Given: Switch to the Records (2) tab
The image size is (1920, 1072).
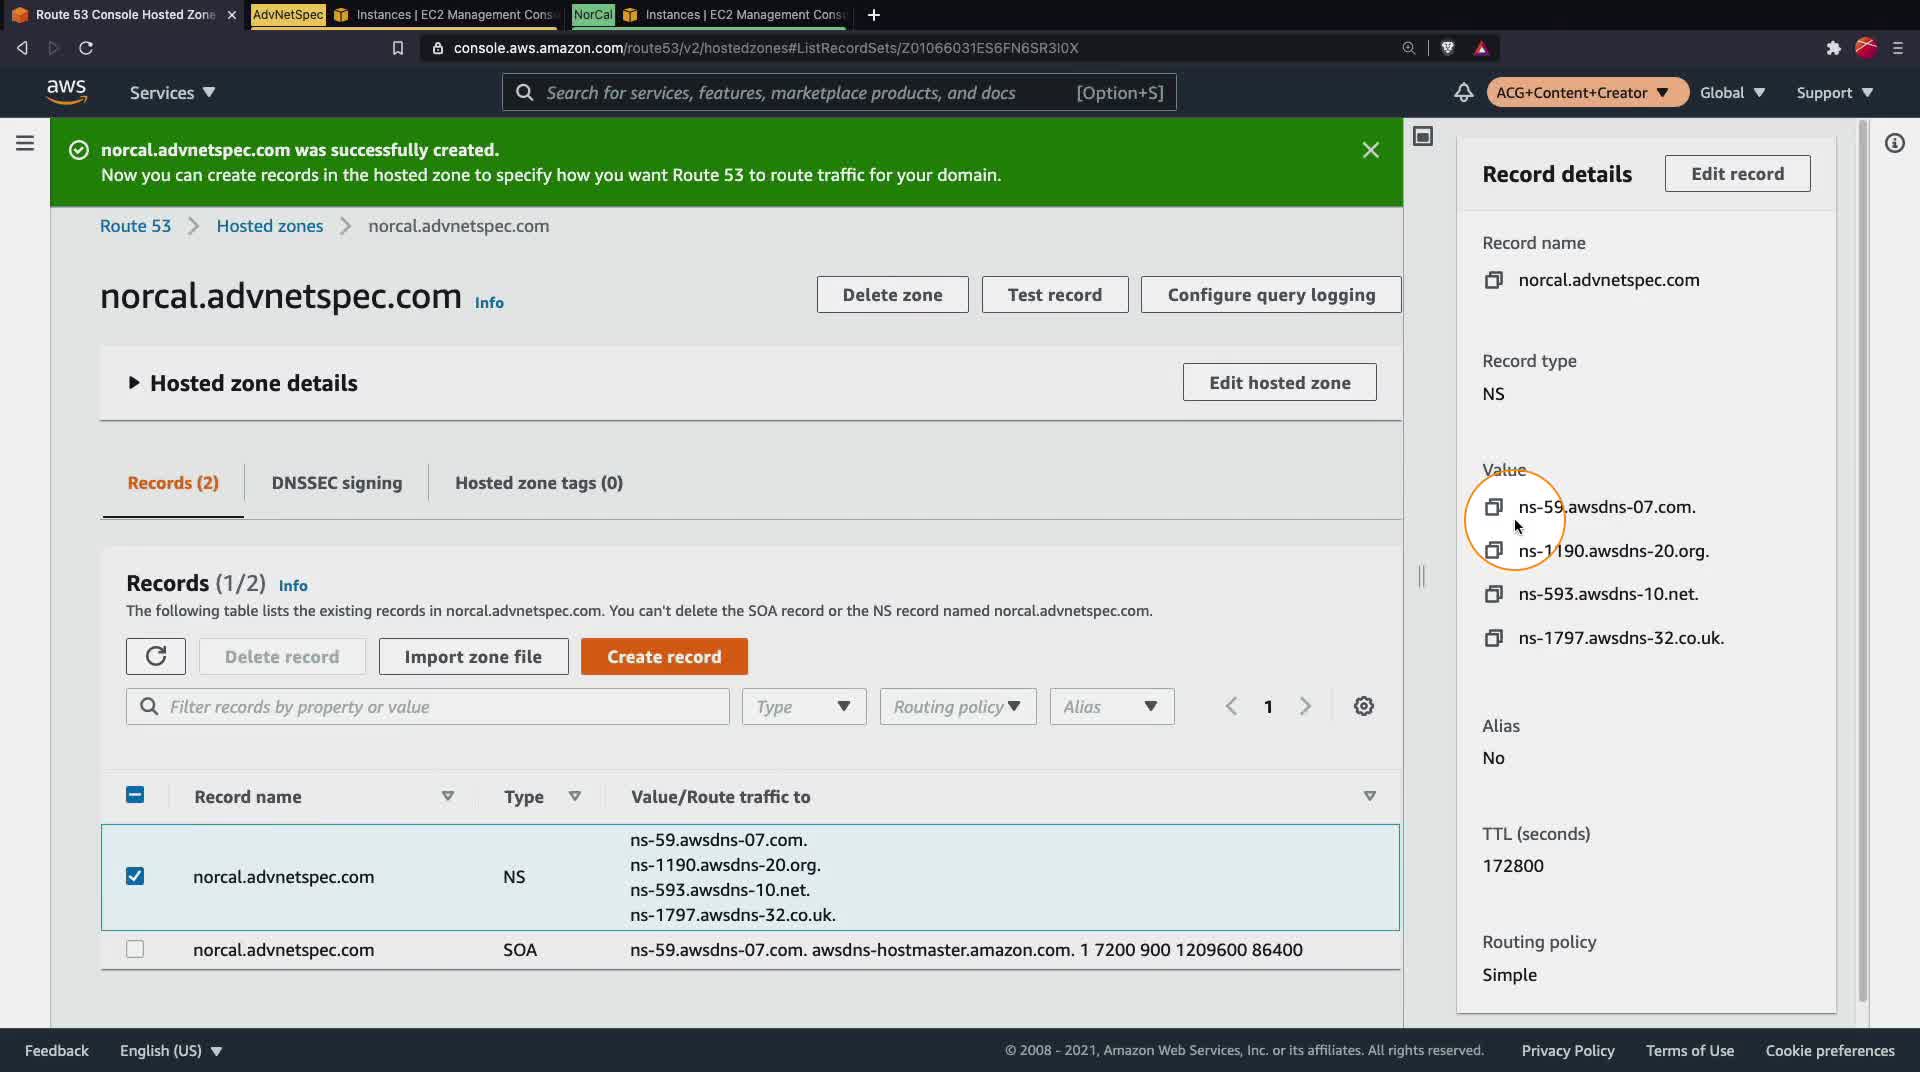Looking at the screenshot, I should click(x=173, y=483).
